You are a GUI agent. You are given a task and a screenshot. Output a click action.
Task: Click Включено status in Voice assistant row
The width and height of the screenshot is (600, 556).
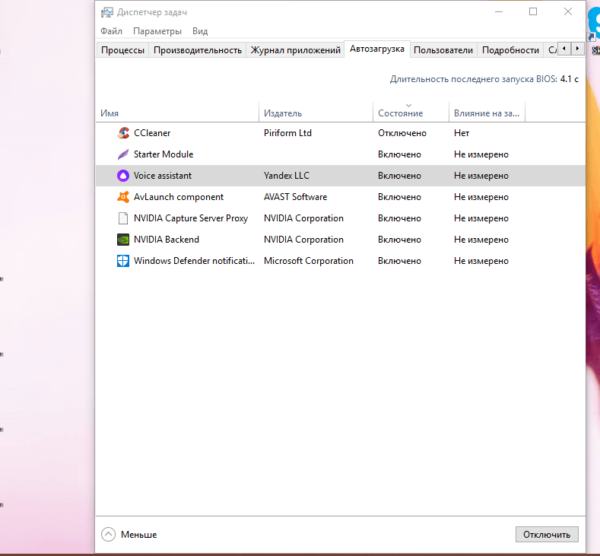(399, 176)
